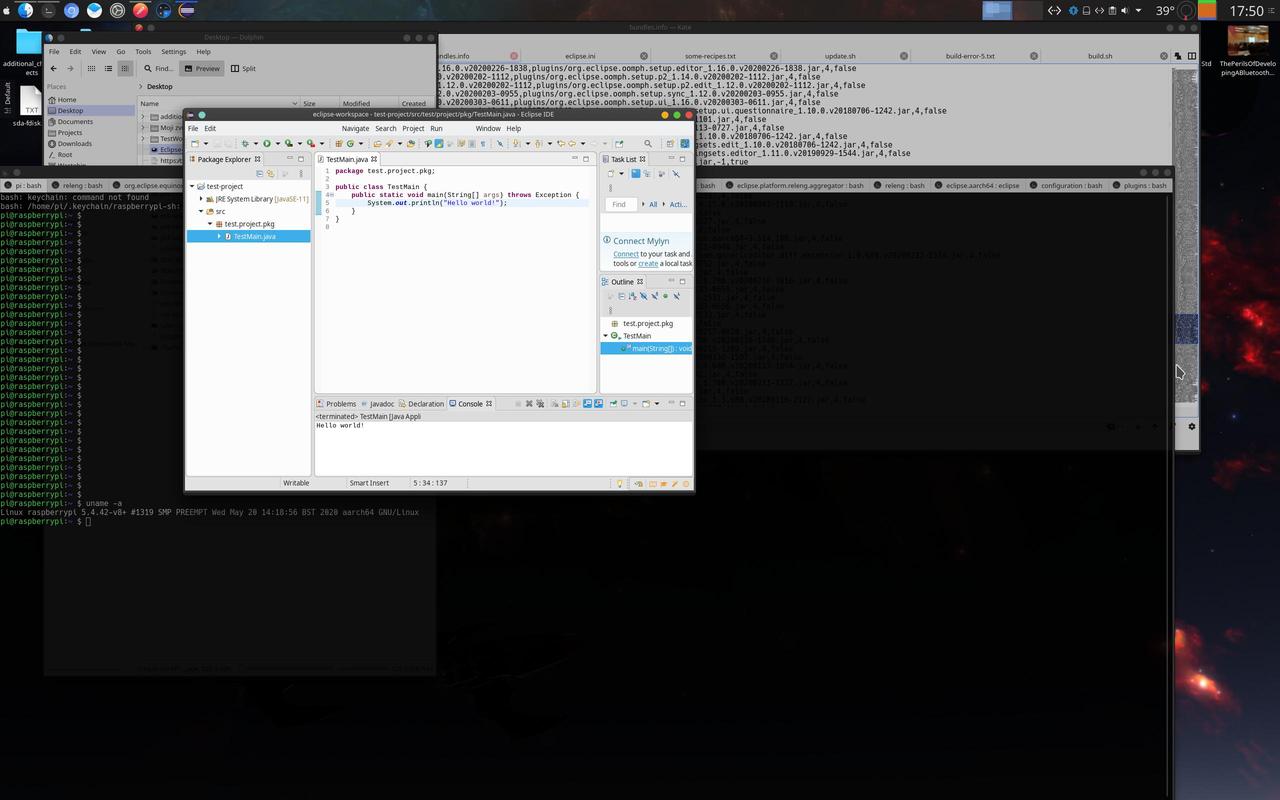Click New Java Package icon in Eclipse toolbar
Image resolution: width=1280 pixels, height=800 pixels.
click(339, 144)
